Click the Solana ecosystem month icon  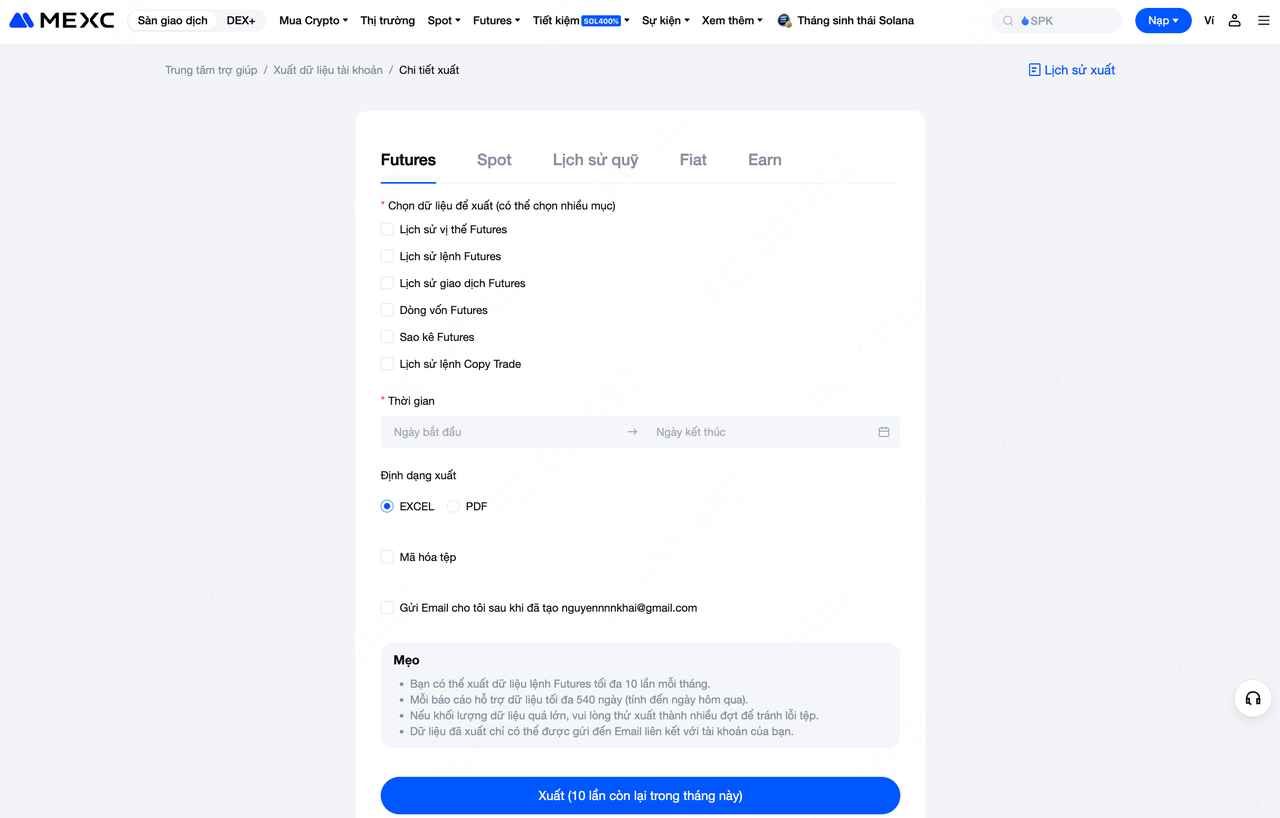coord(784,20)
